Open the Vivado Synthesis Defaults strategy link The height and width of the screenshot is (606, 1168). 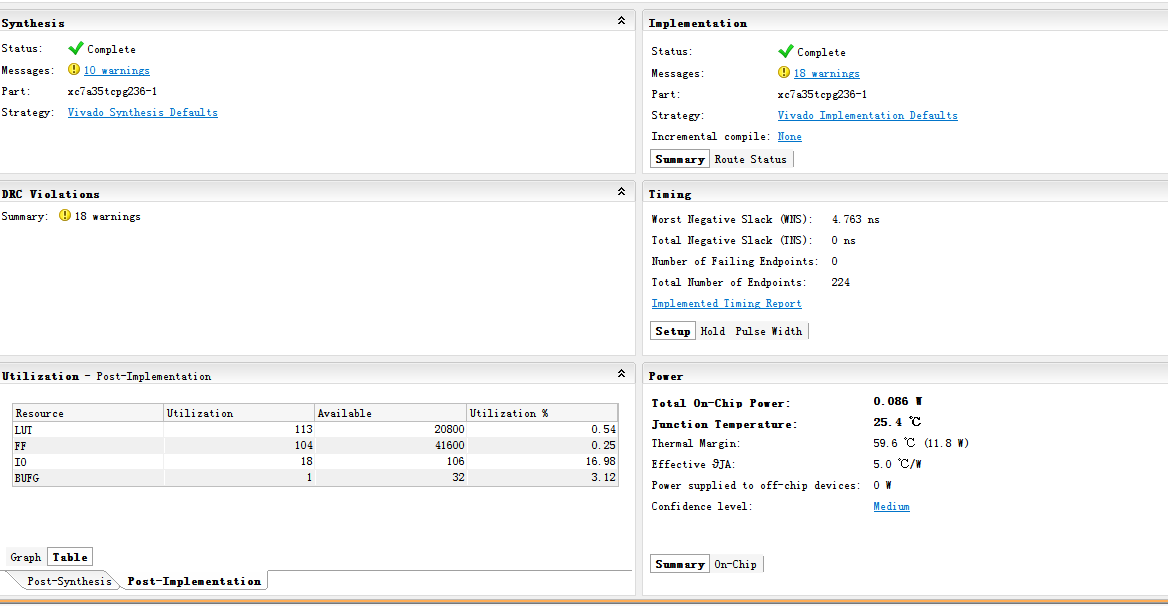pos(142,113)
